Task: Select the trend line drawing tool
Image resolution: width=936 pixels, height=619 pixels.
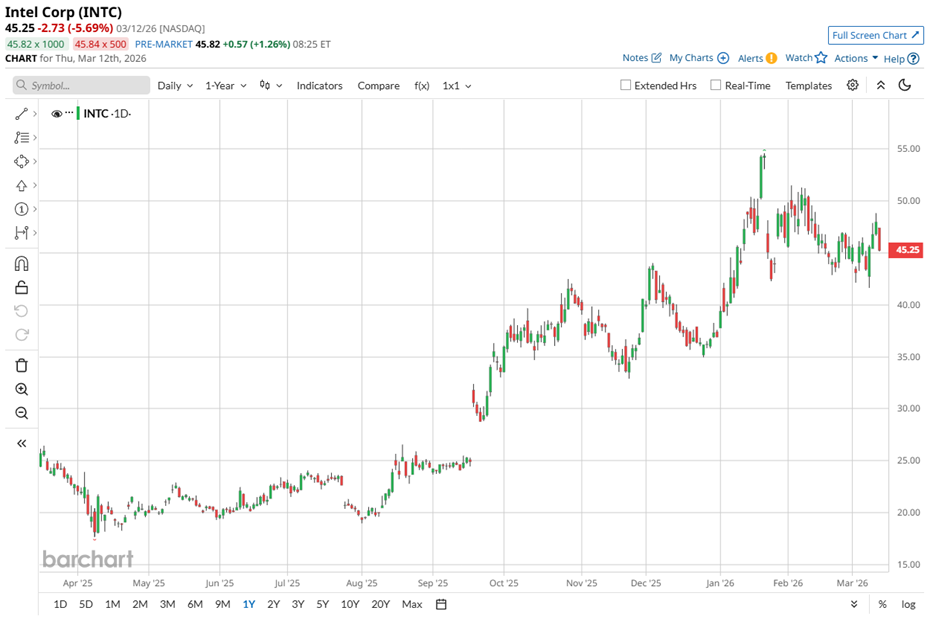Action: (x=21, y=113)
